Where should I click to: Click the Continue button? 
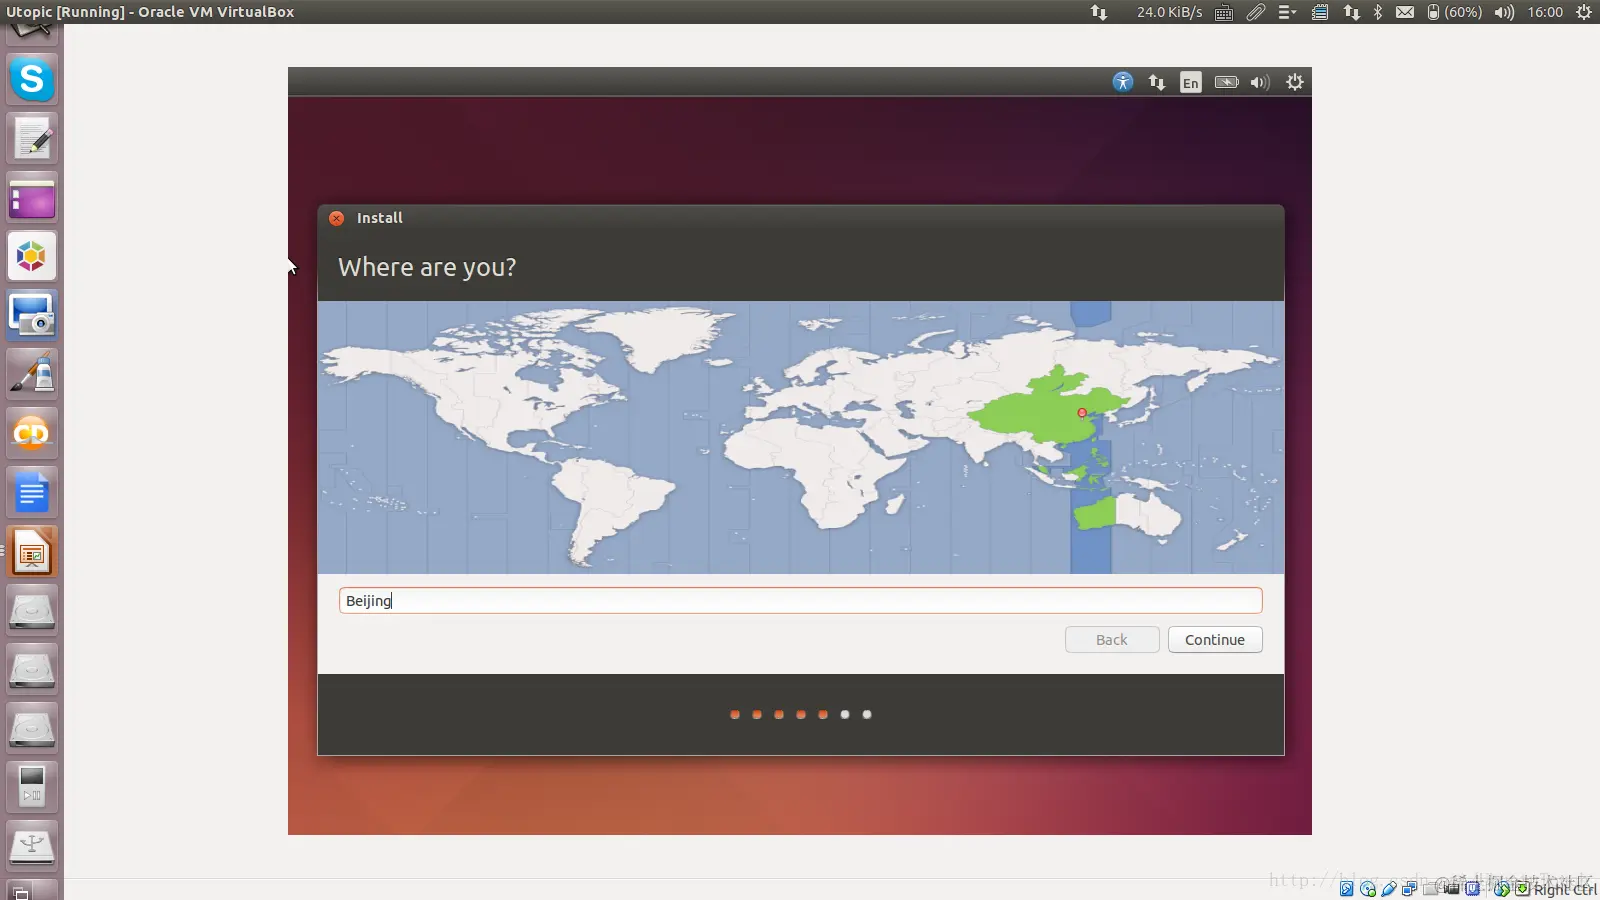1215,640
